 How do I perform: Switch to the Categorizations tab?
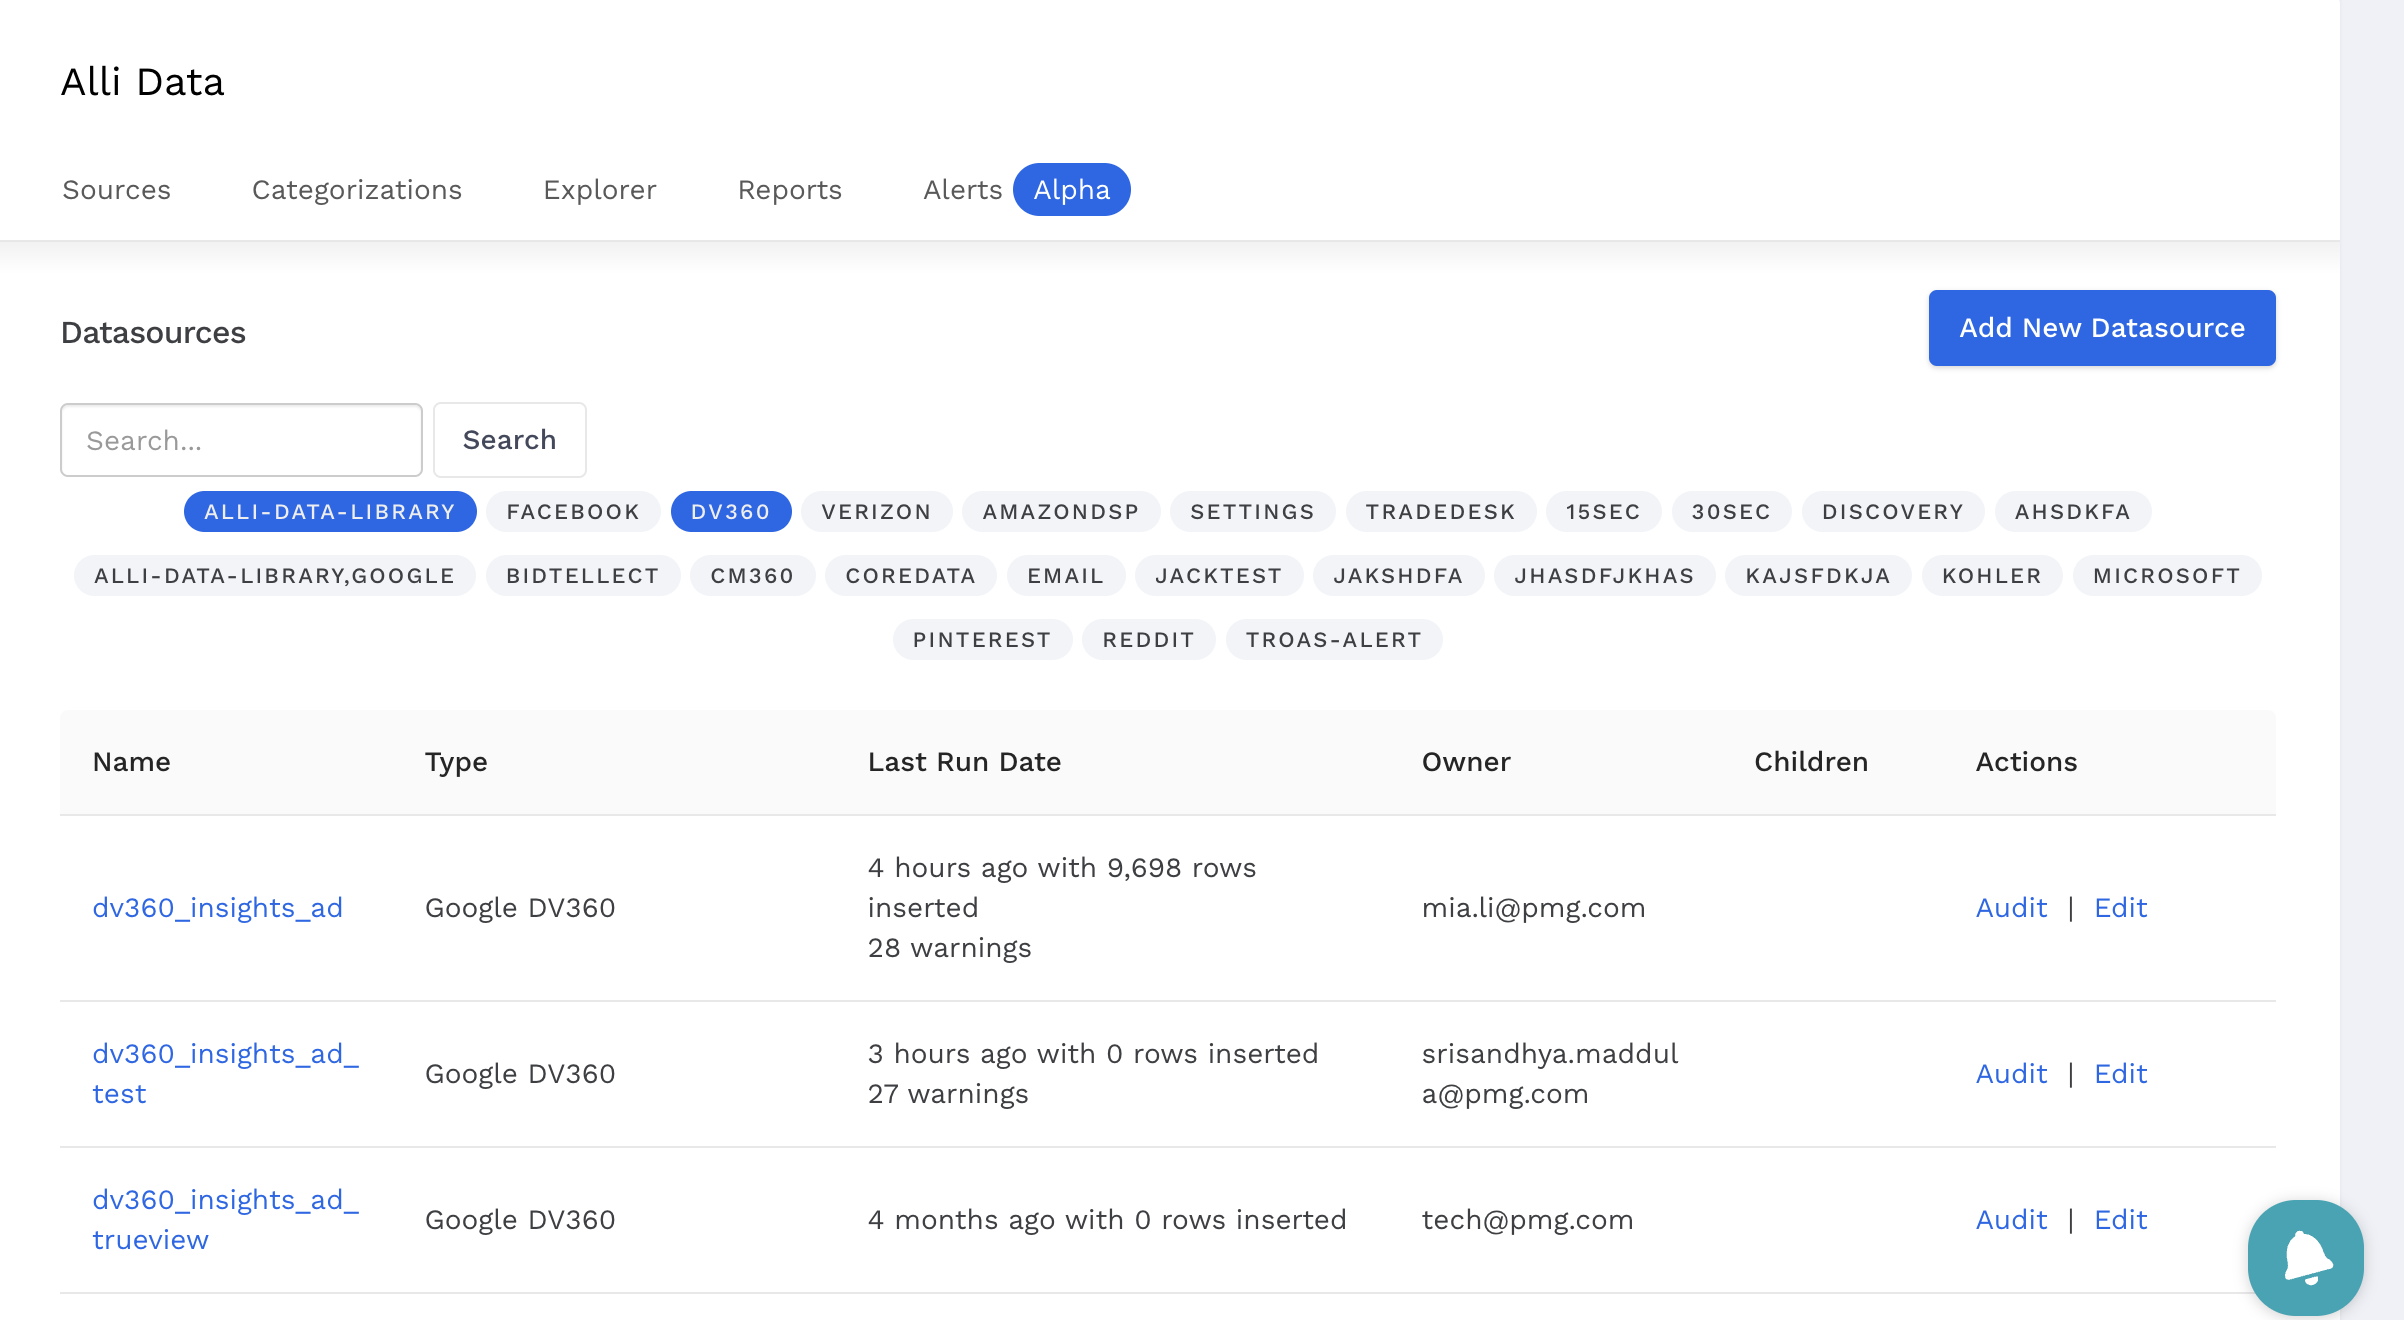coord(356,190)
